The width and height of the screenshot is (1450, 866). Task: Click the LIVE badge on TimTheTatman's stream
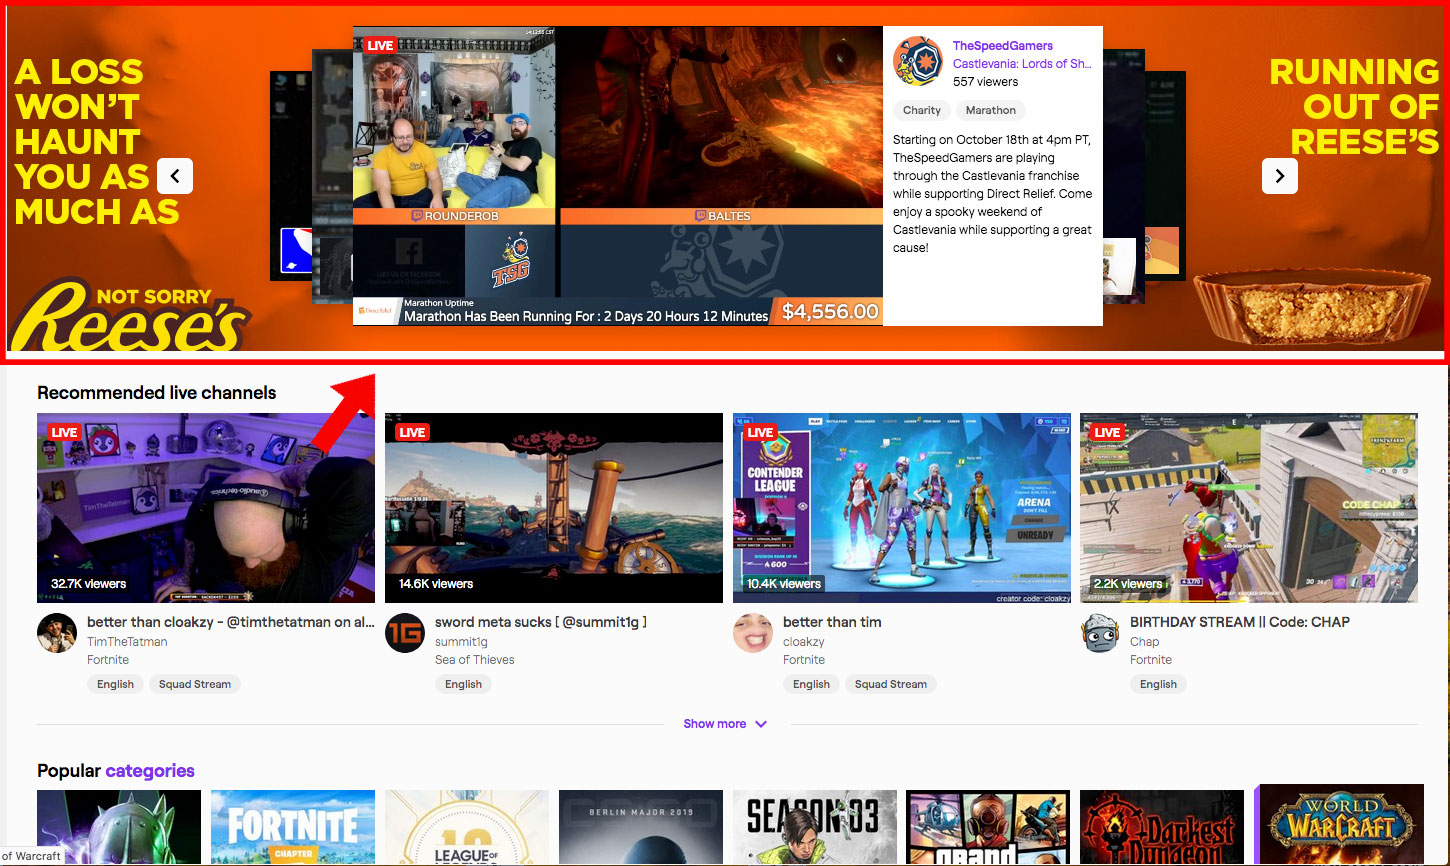64,432
